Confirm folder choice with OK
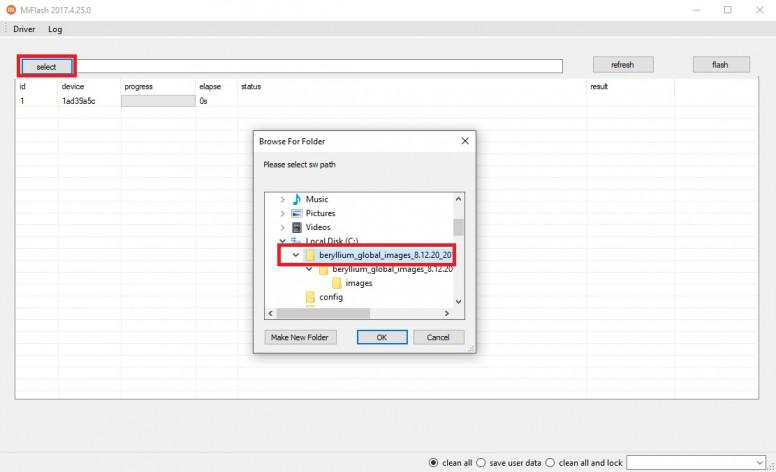The height and width of the screenshot is (472, 776). (x=382, y=337)
